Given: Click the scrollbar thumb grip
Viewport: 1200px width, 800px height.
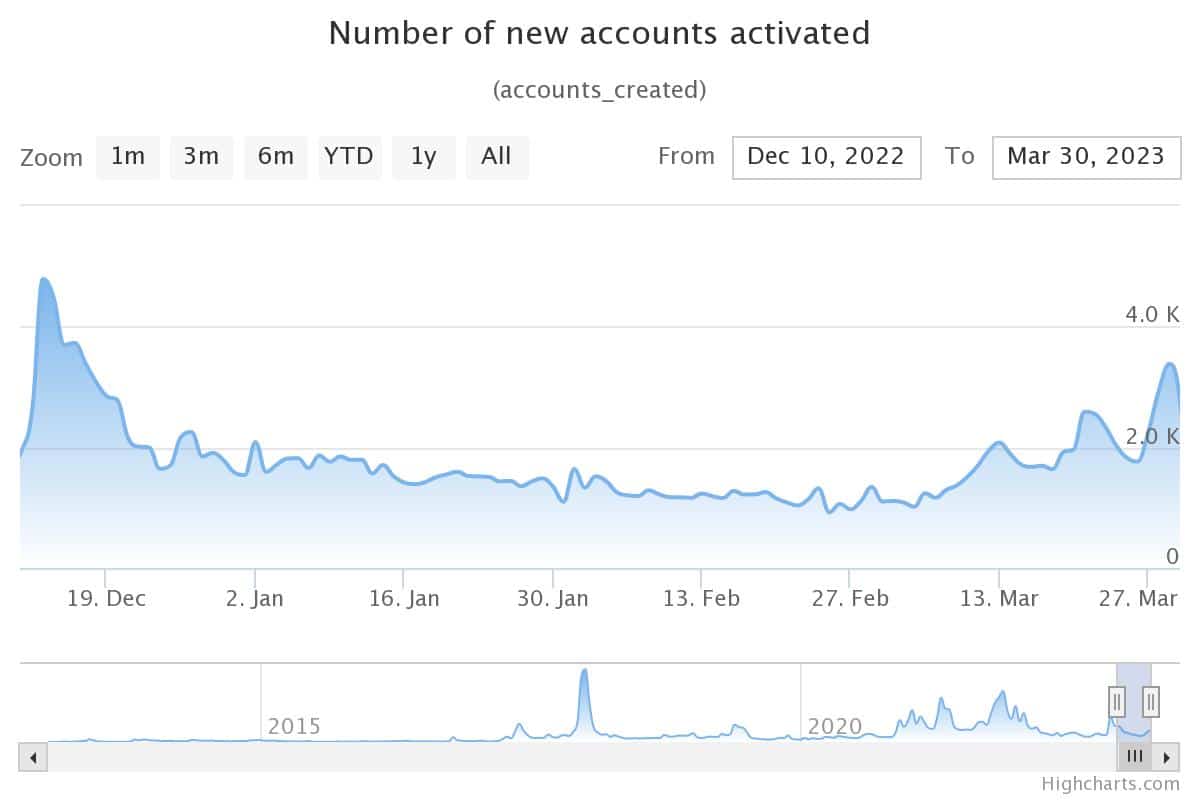Looking at the screenshot, I should [1134, 757].
